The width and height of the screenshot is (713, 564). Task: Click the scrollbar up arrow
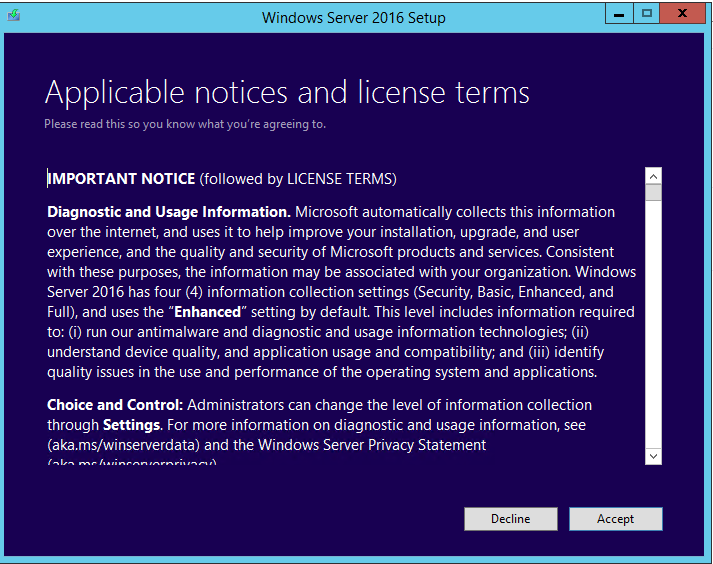(x=653, y=176)
